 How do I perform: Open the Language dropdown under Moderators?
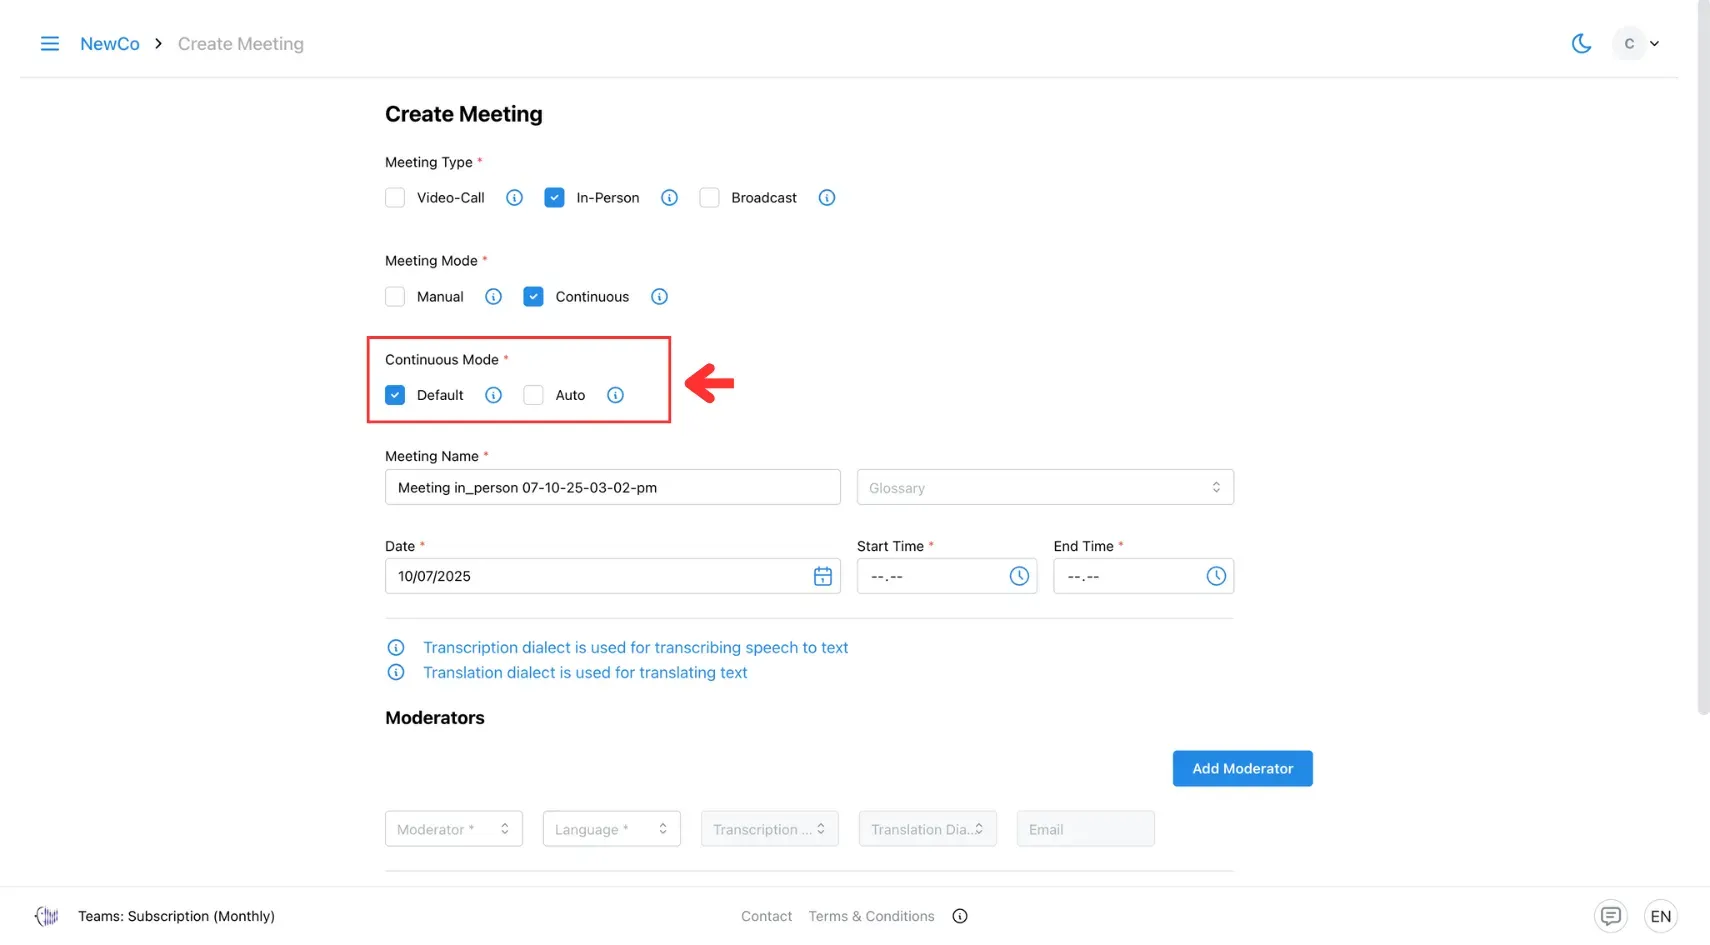coord(611,828)
